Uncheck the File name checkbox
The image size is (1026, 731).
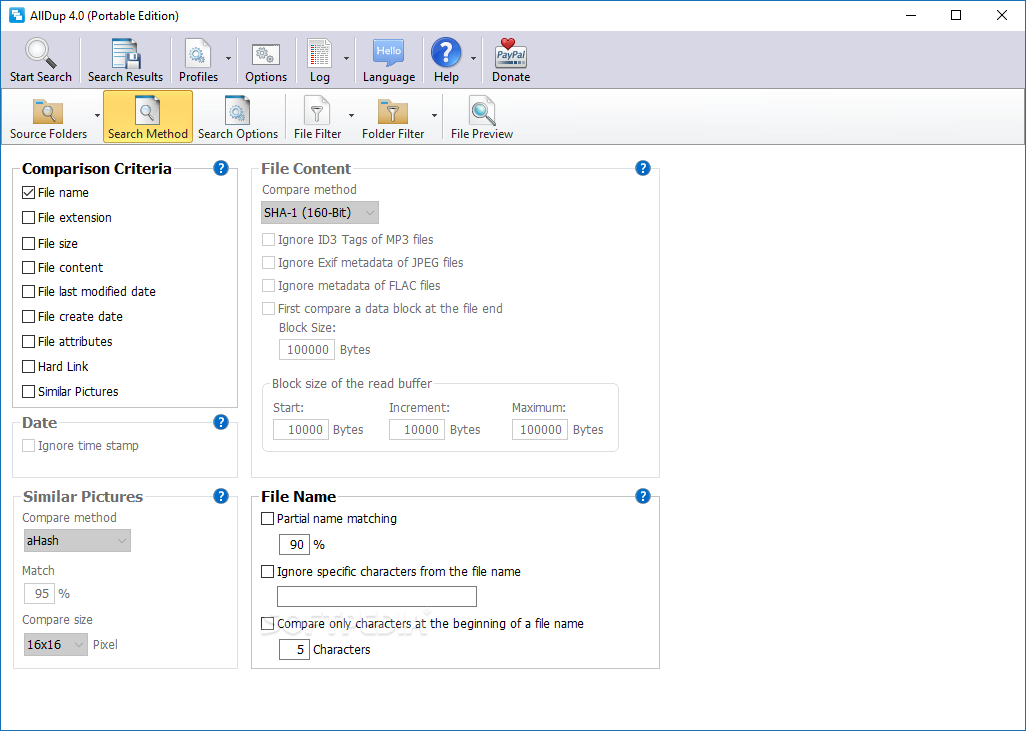[28, 192]
